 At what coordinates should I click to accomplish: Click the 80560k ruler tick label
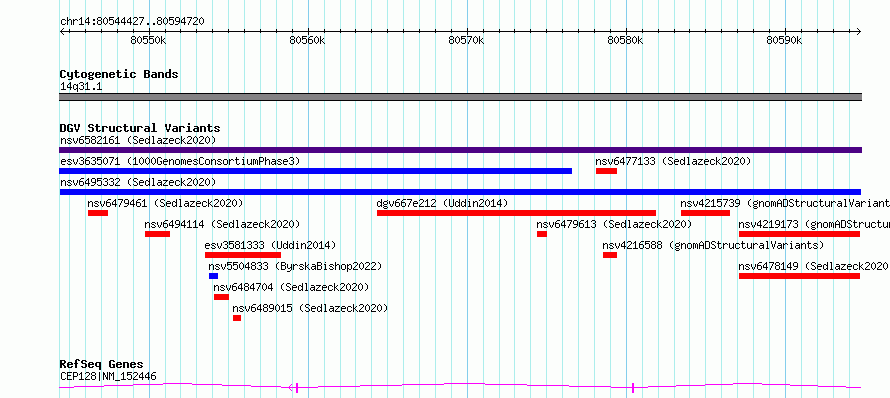pyautogui.click(x=307, y=40)
